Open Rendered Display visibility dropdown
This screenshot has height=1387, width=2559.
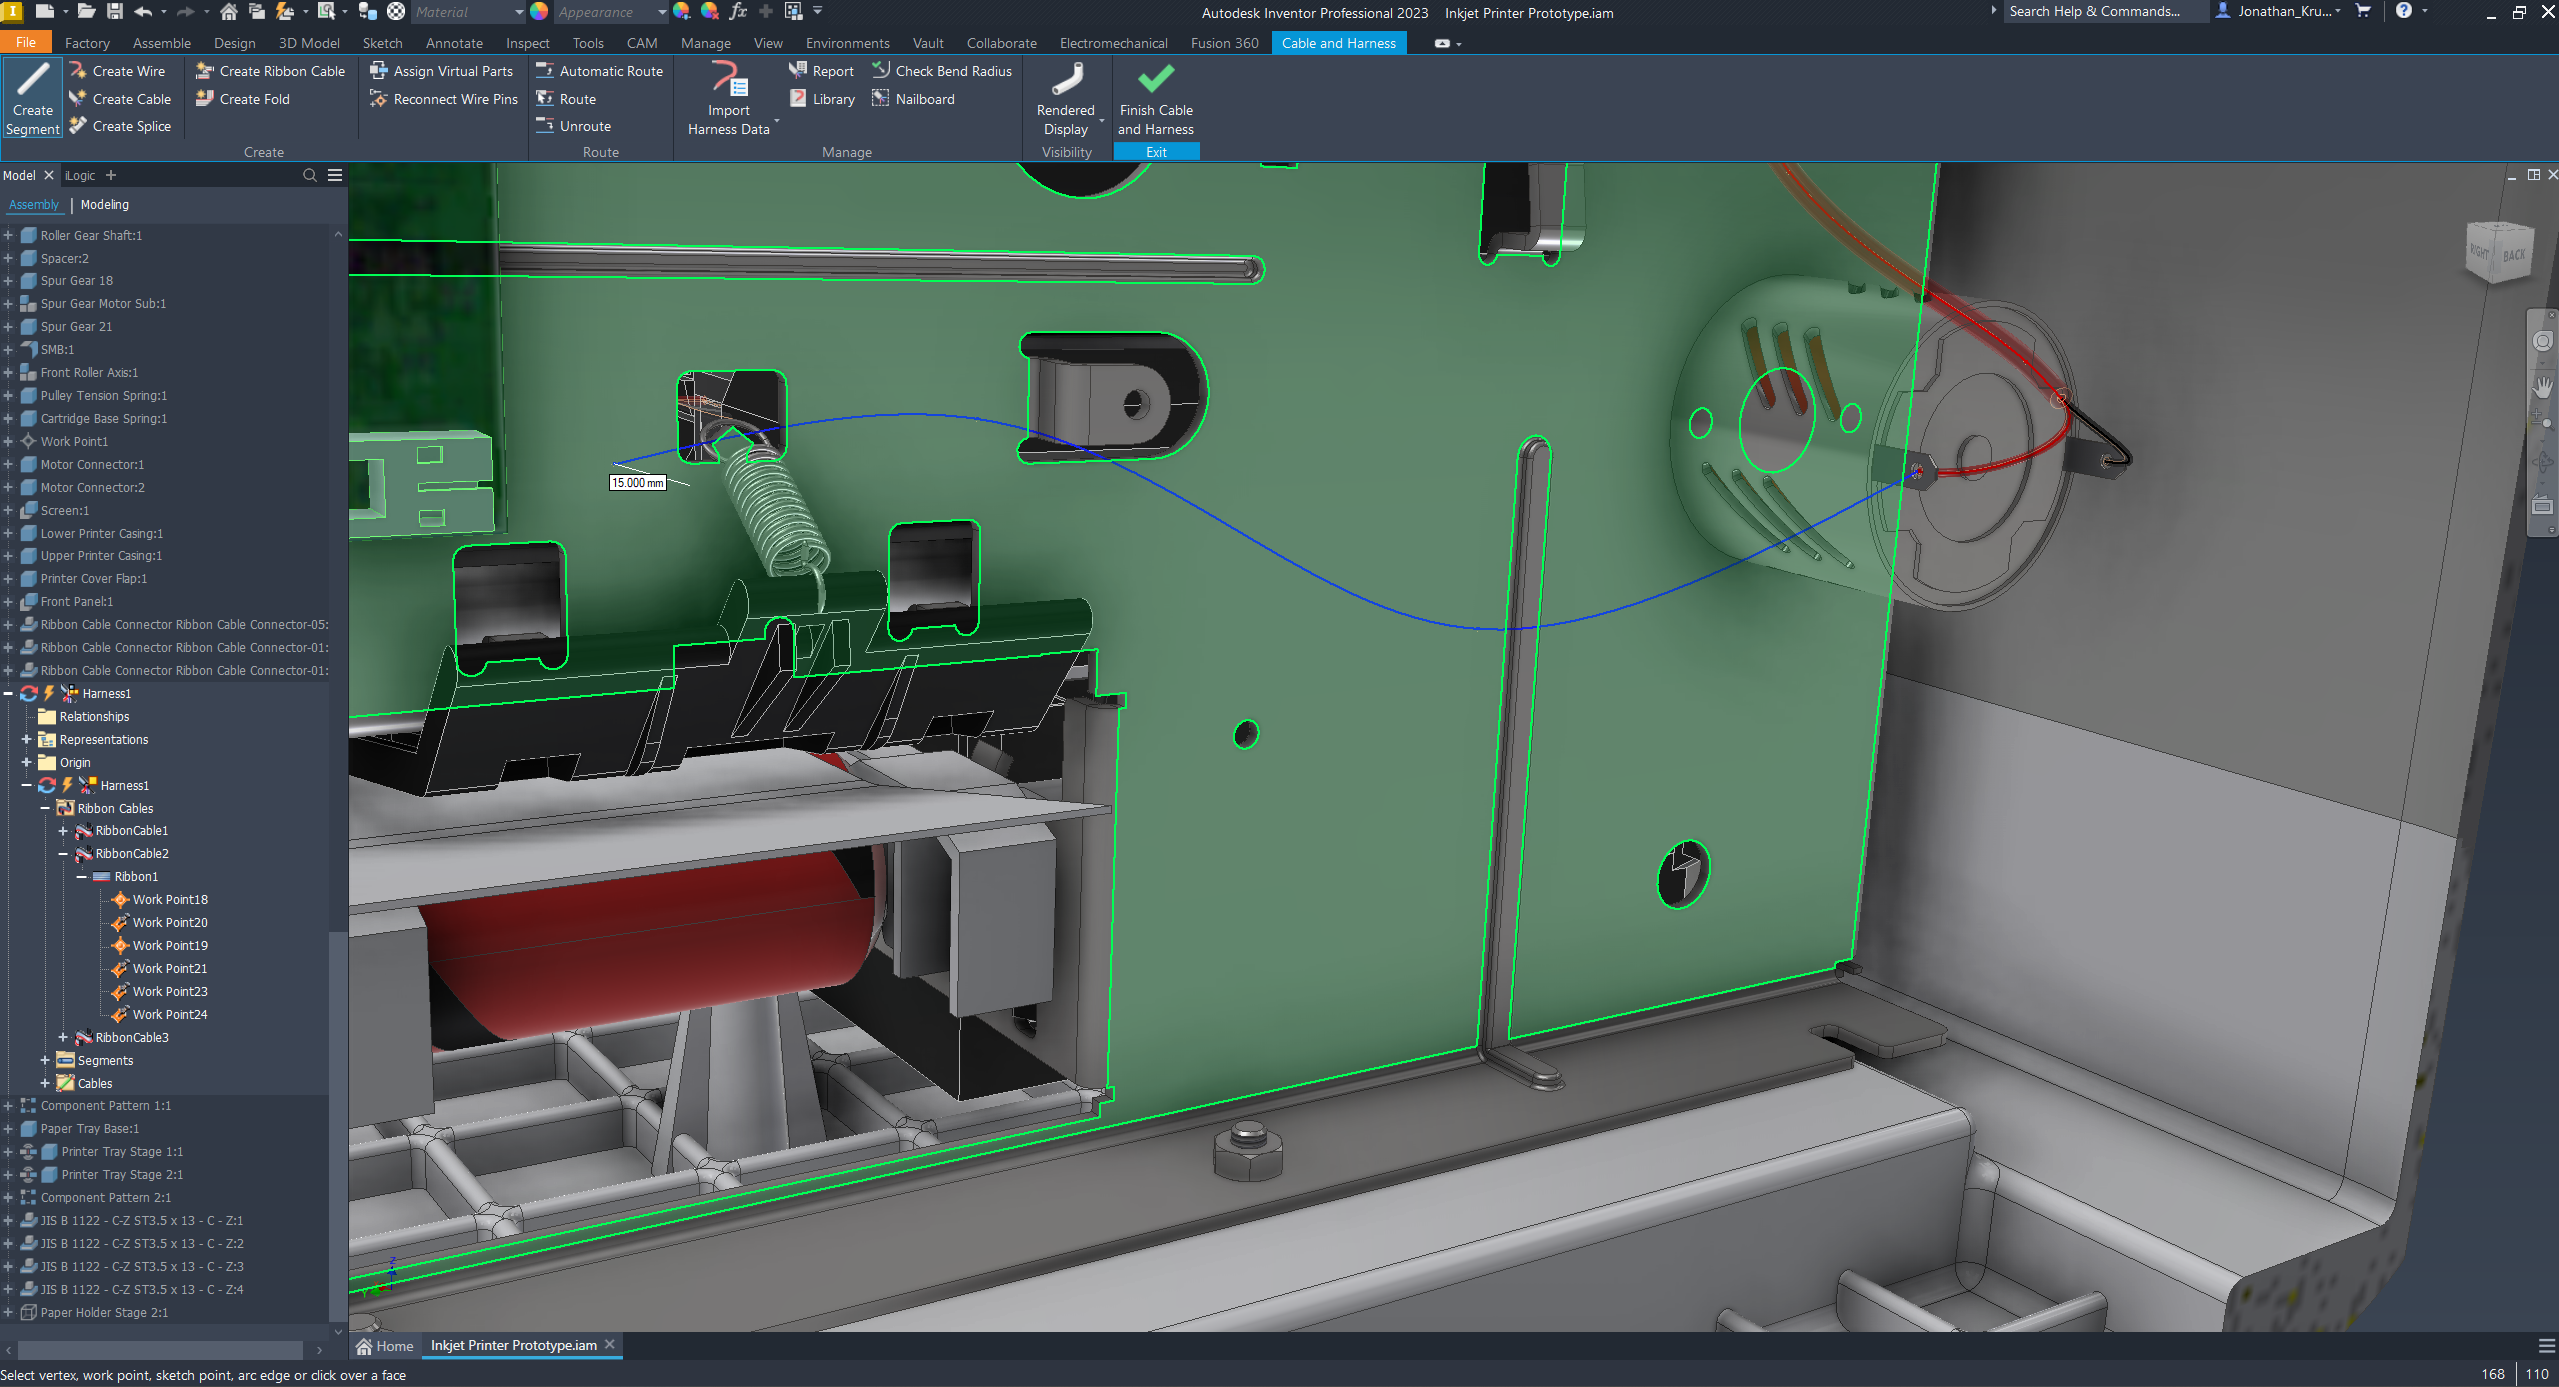click(1101, 121)
